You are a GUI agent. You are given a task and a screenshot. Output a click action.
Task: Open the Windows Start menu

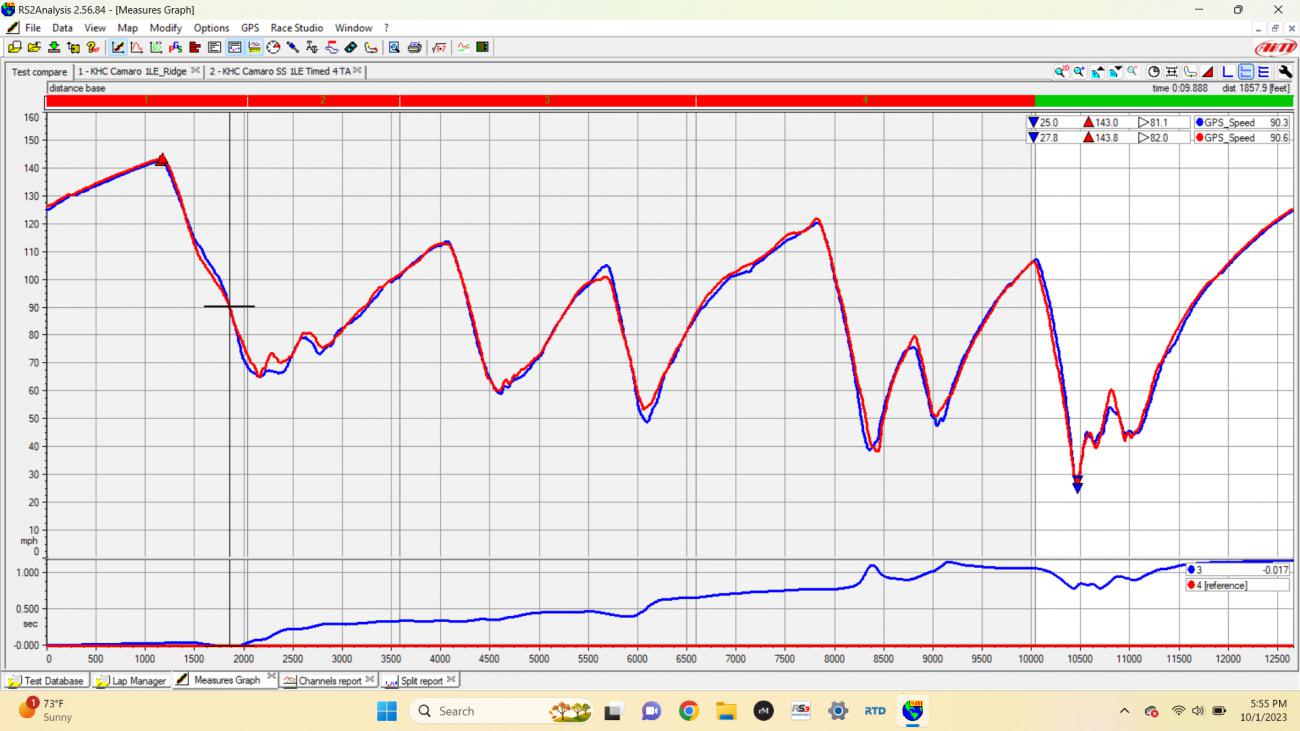tap(386, 711)
